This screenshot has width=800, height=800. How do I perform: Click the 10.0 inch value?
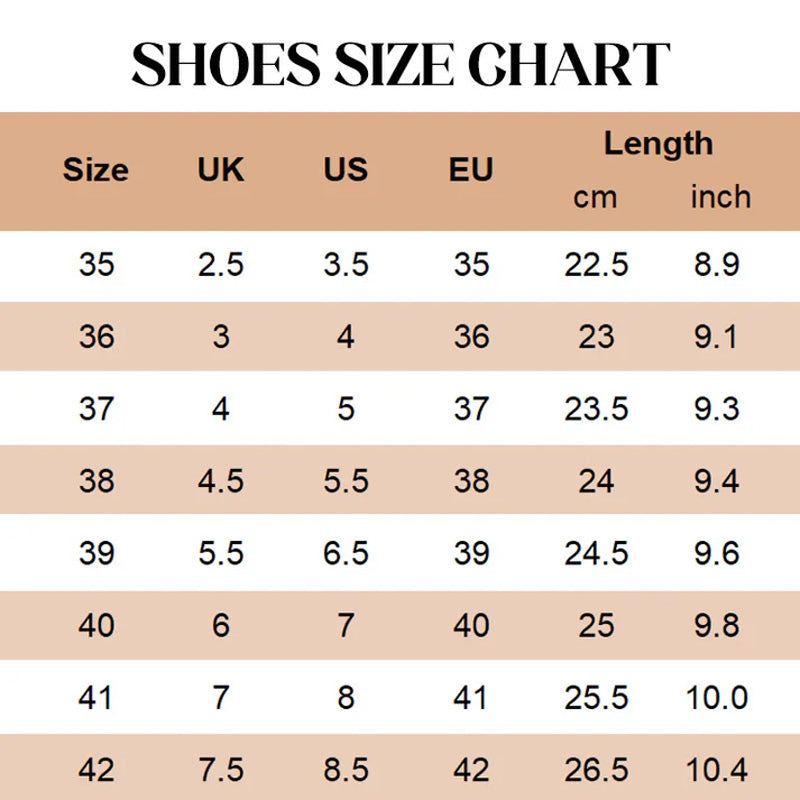pyautogui.click(x=716, y=697)
